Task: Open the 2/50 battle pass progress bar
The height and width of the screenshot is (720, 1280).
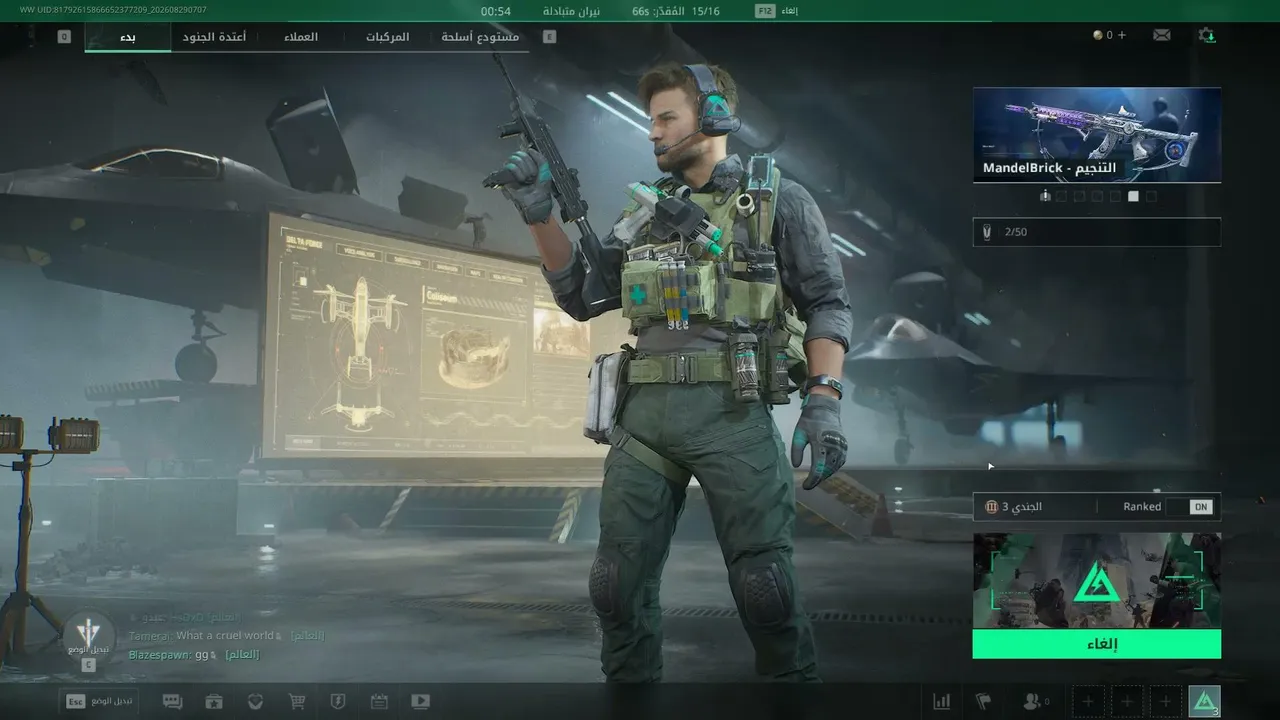Action: tap(1097, 232)
